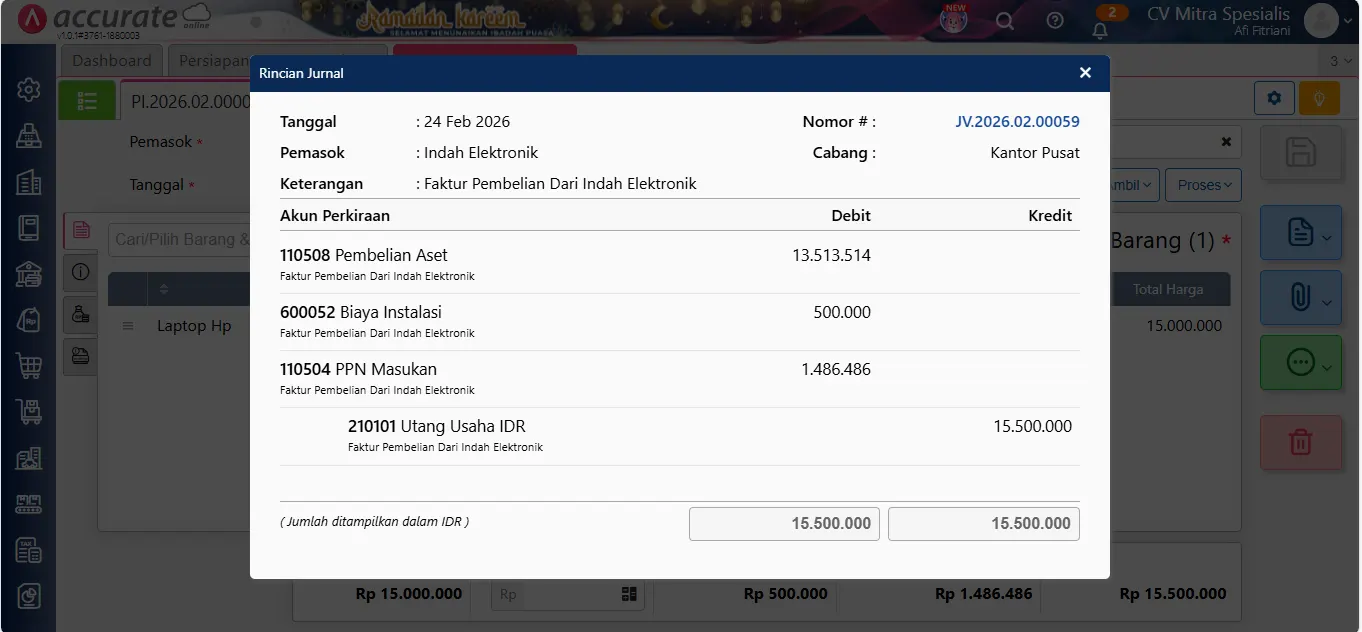The image size is (1362, 632).
Task: Open the search magnifier in header
Action: [x=1005, y=21]
